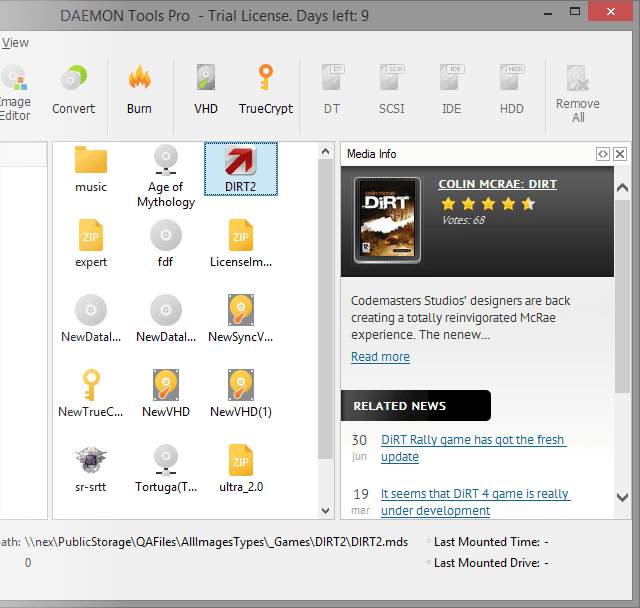The image size is (640, 608).
Task: Click Remove All drives button
Action: (578, 94)
